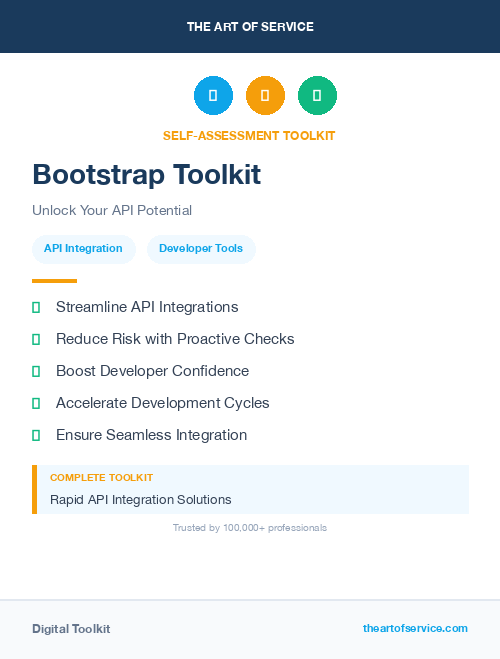The height and width of the screenshot is (659, 500).
Task: Click Rapid API Integration Solutions text
Action: point(141,500)
